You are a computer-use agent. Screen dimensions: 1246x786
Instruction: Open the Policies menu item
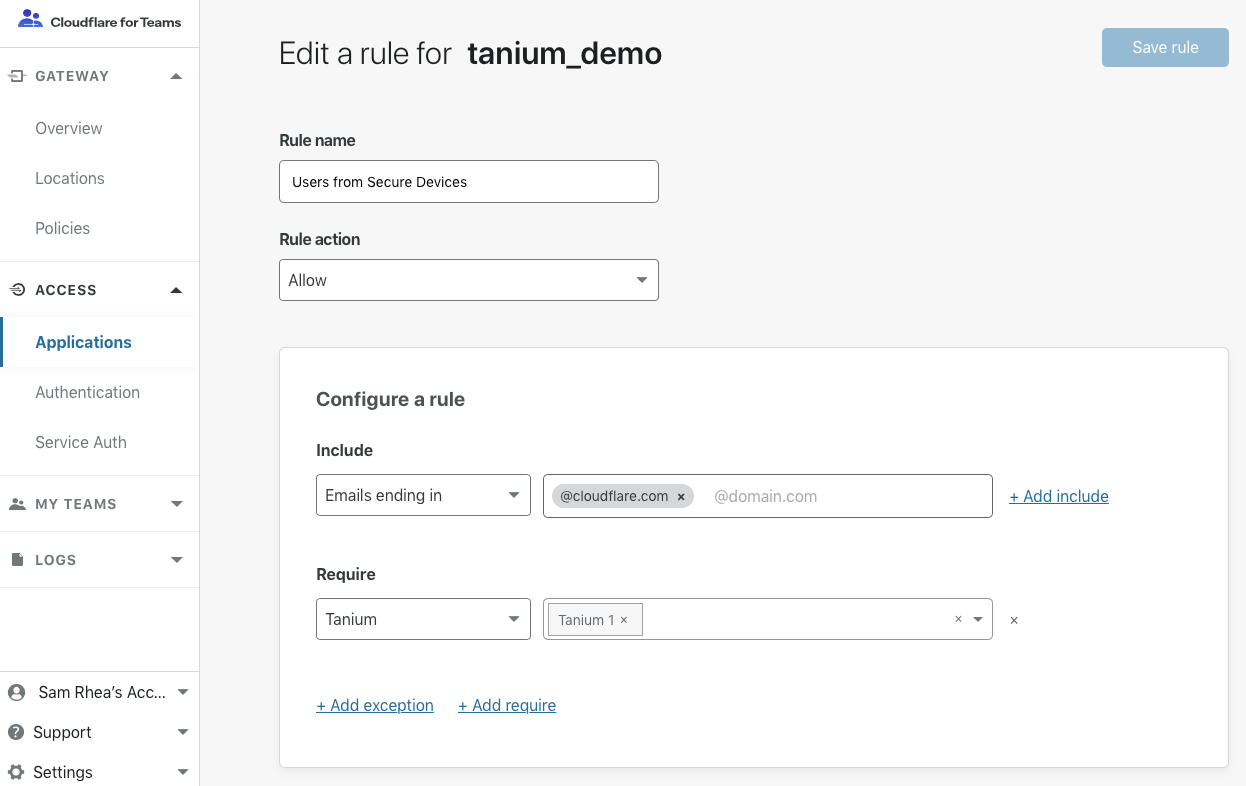(63, 228)
